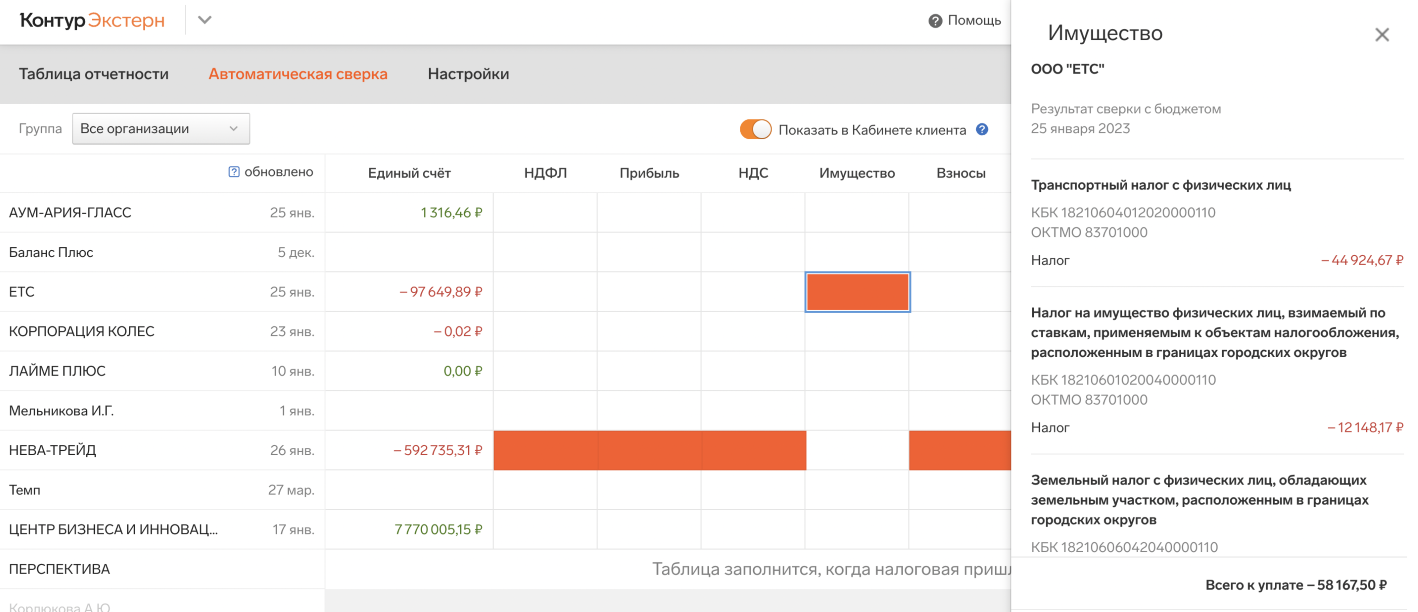The height and width of the screenshot is (612, 1418).
Task: Click the info icon beside обновлено
Action: (234, 172)
